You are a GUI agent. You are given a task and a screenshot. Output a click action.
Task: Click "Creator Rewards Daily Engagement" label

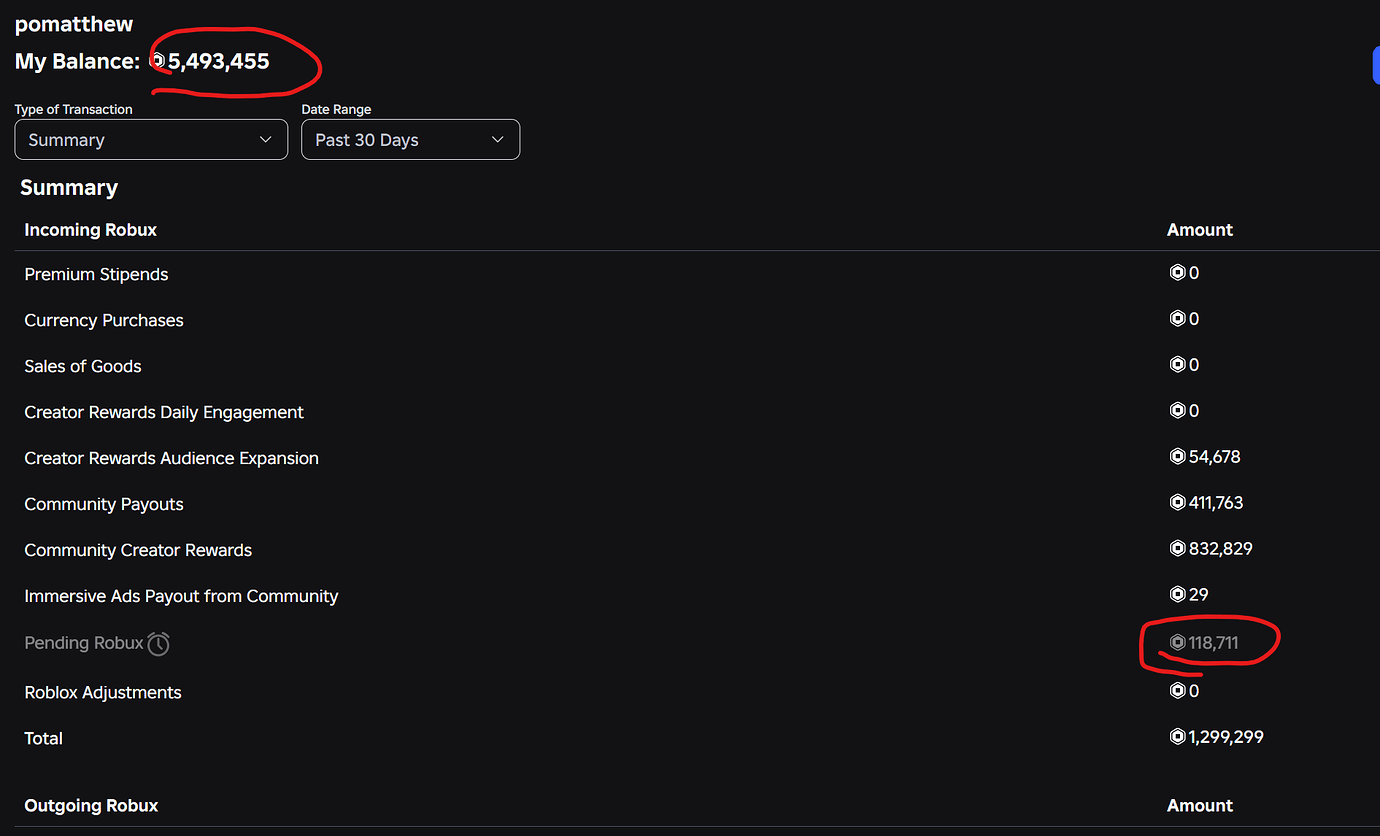click(x=164, y=412)
